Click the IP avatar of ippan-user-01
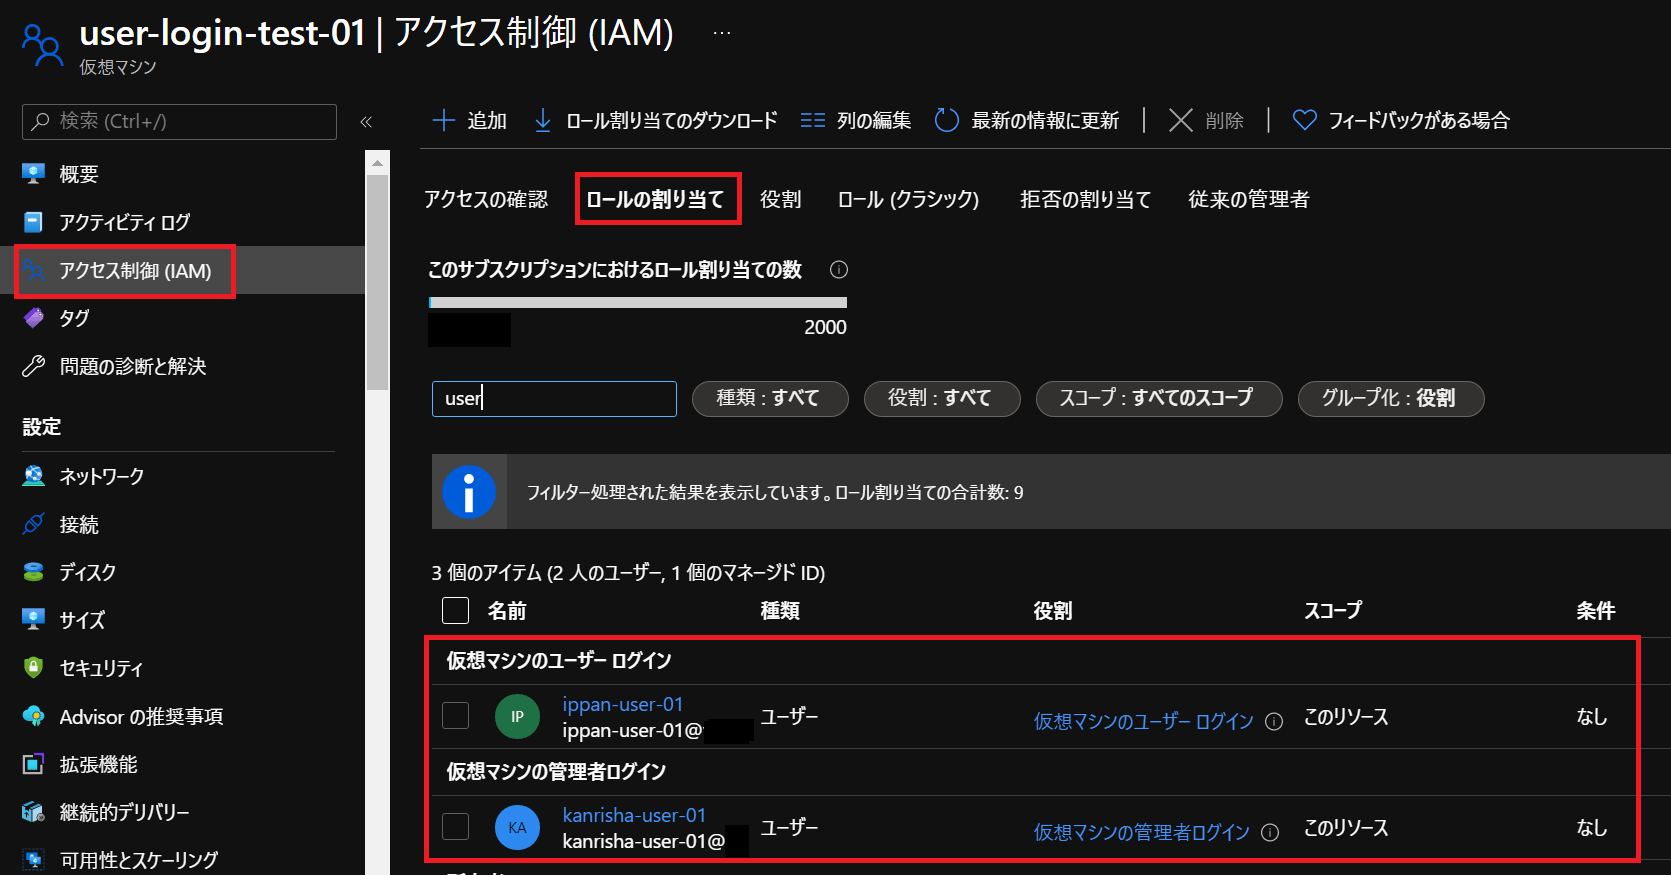1671x875 pixels. [517, 716]
